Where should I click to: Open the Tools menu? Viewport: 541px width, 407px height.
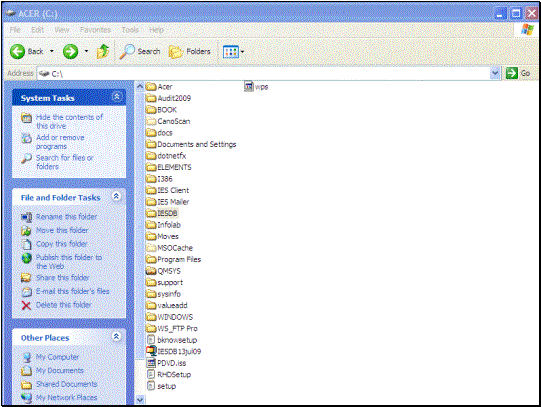[130, 30]
